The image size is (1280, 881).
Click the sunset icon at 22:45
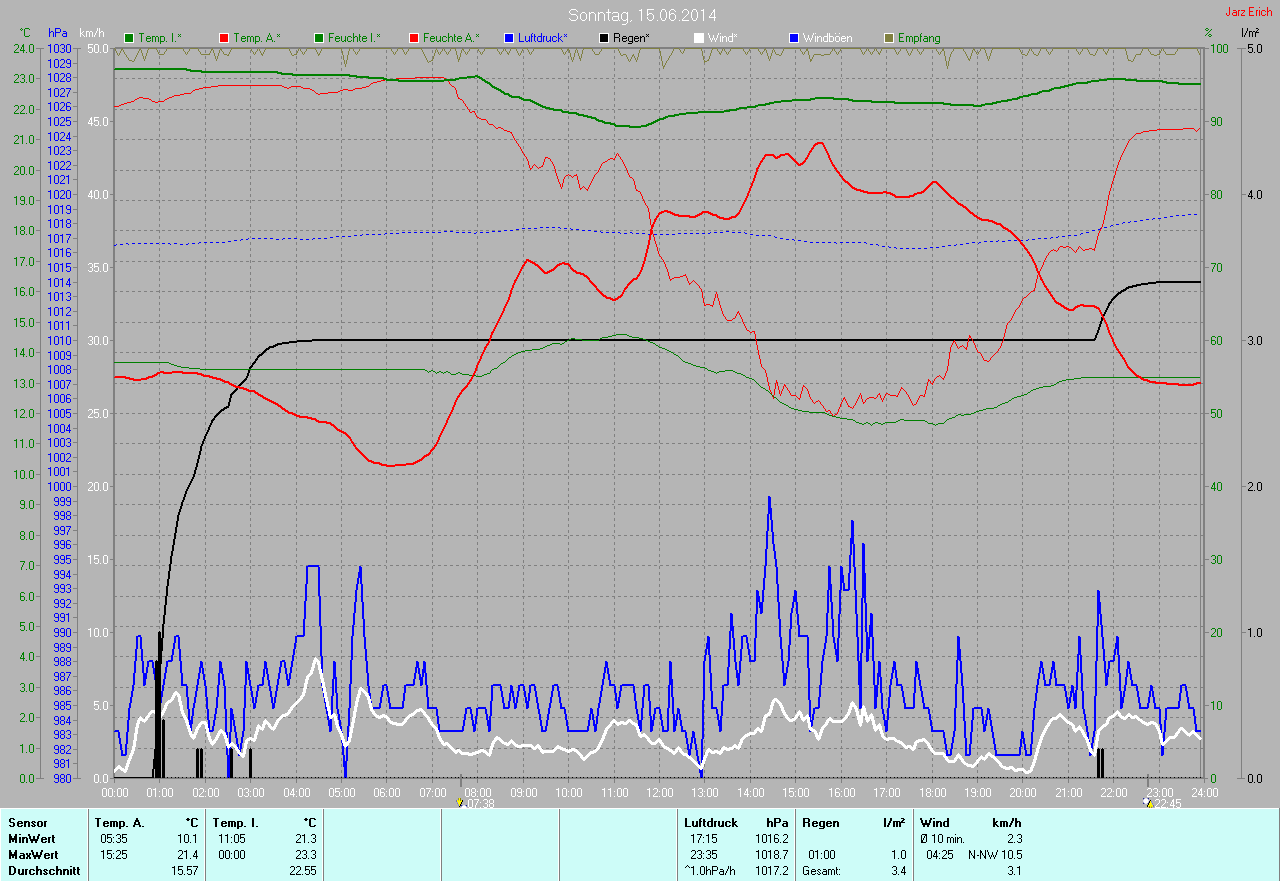pyautogui.click(x=1149, y=802)
